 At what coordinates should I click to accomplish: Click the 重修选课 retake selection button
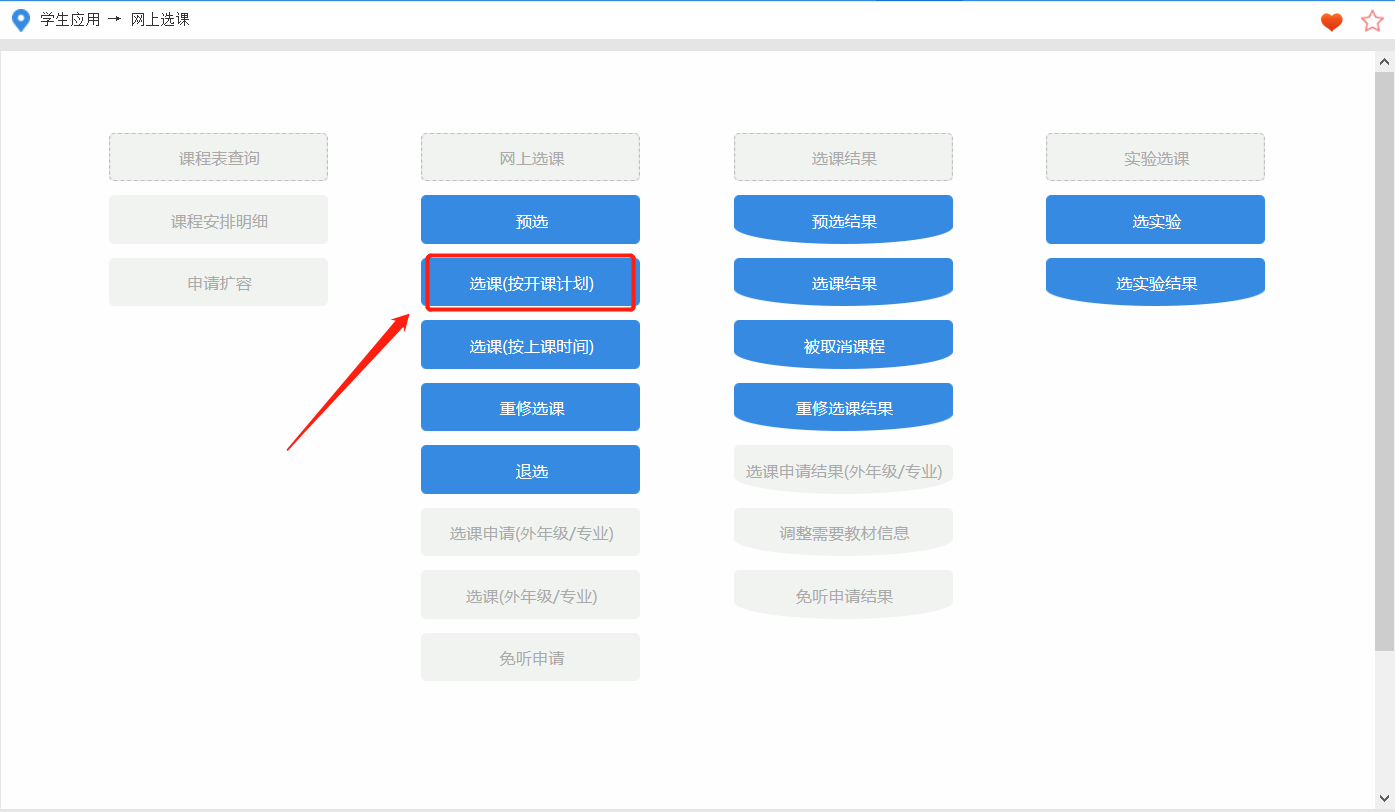coord(530,407)
